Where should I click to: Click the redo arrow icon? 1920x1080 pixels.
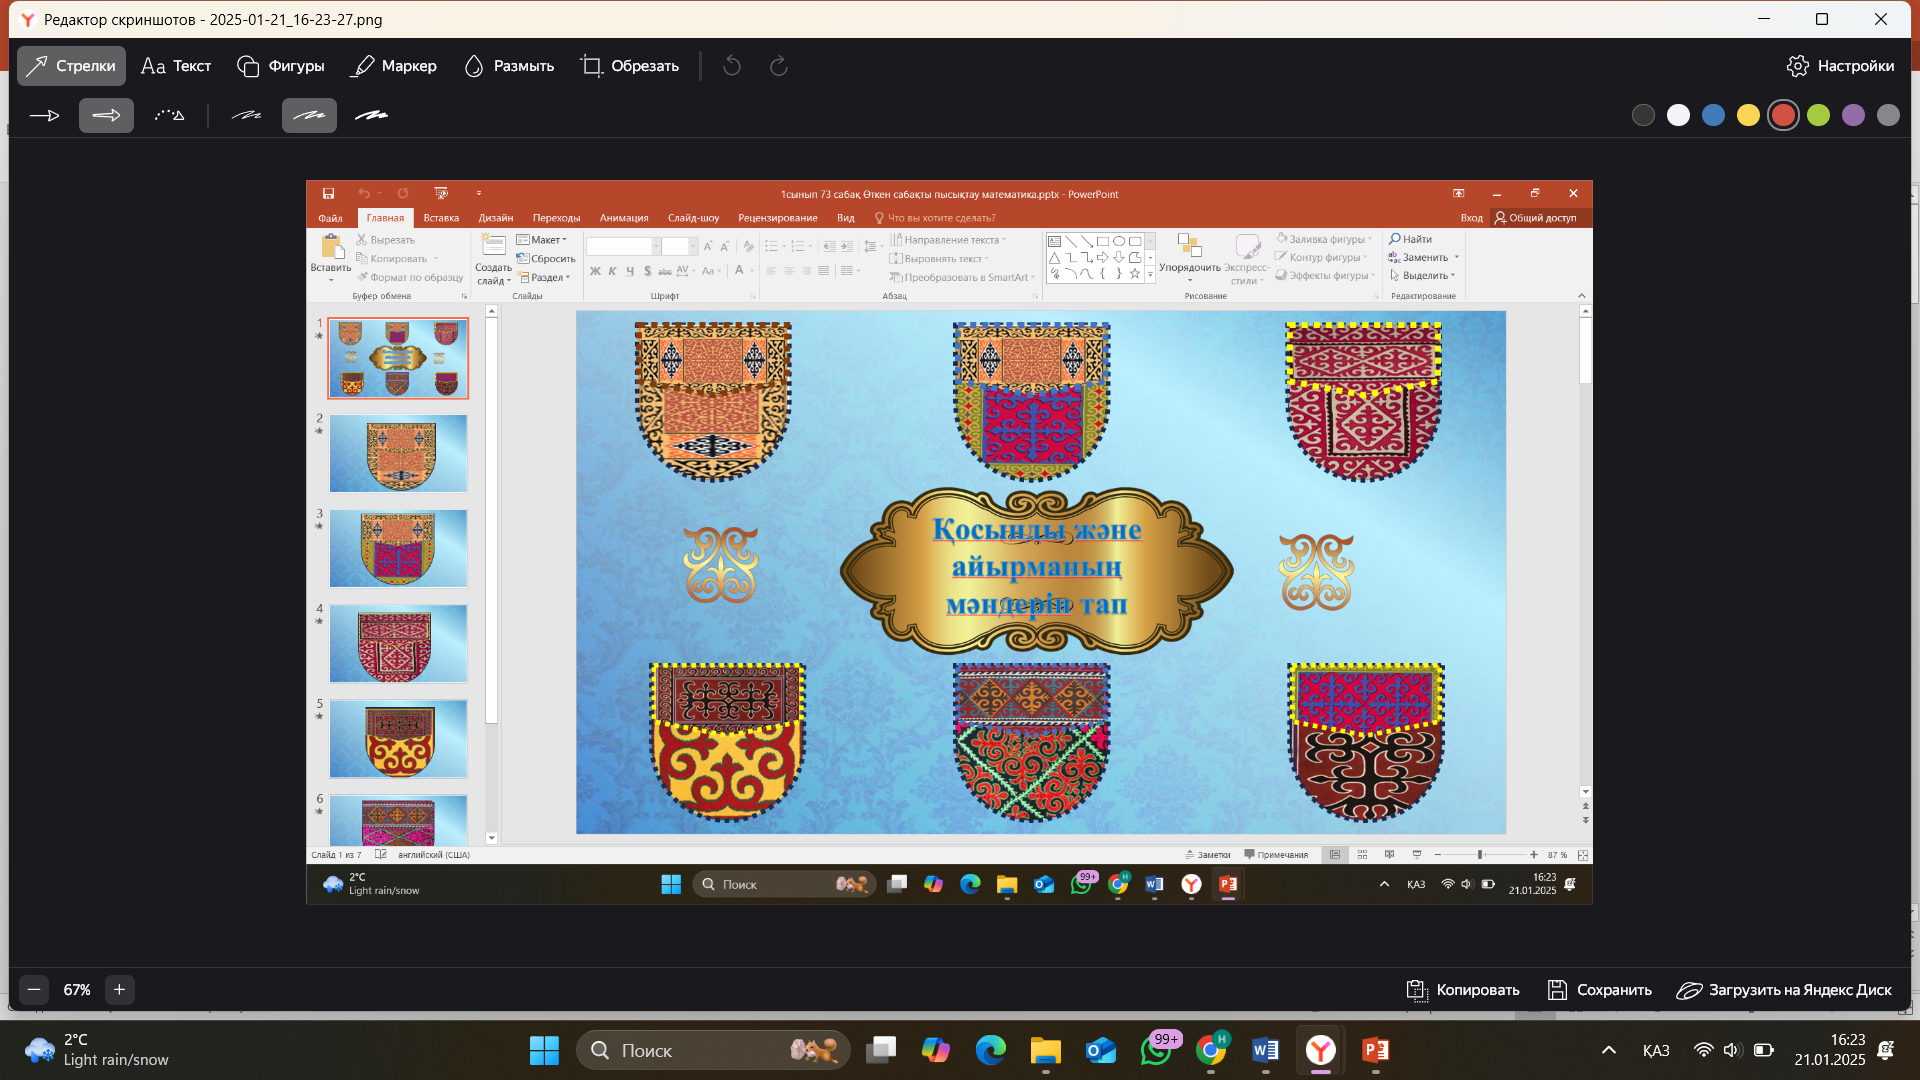779,66
